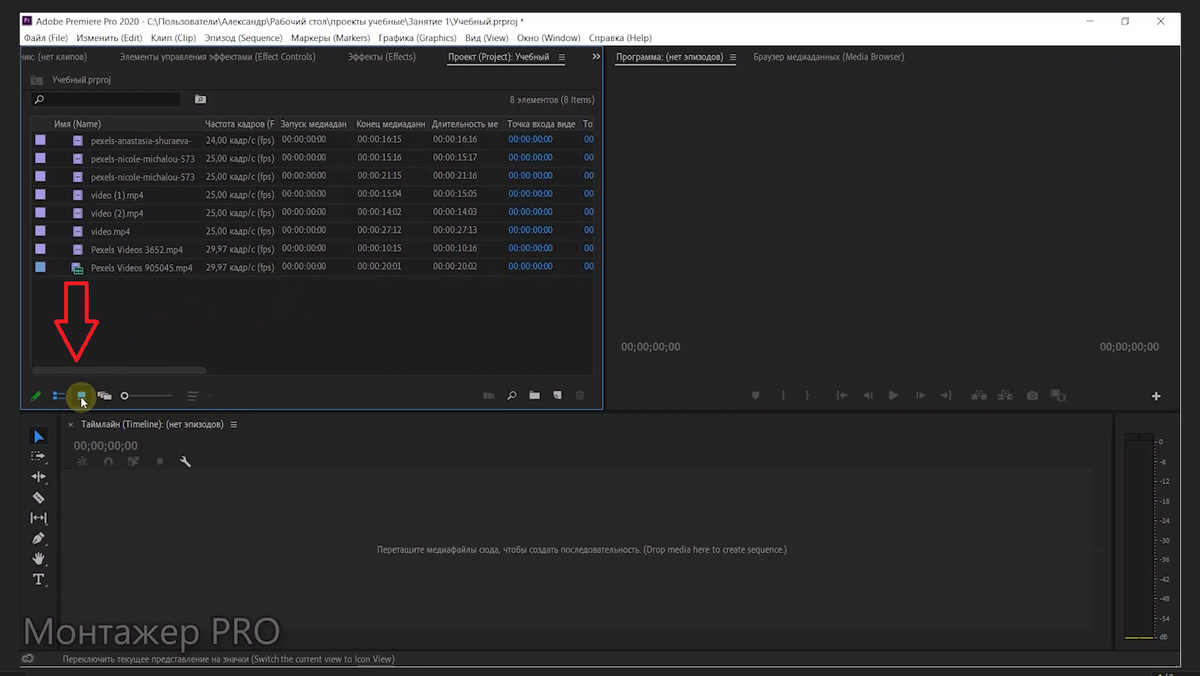Open the Program monitor panel menu

point(733,58)
